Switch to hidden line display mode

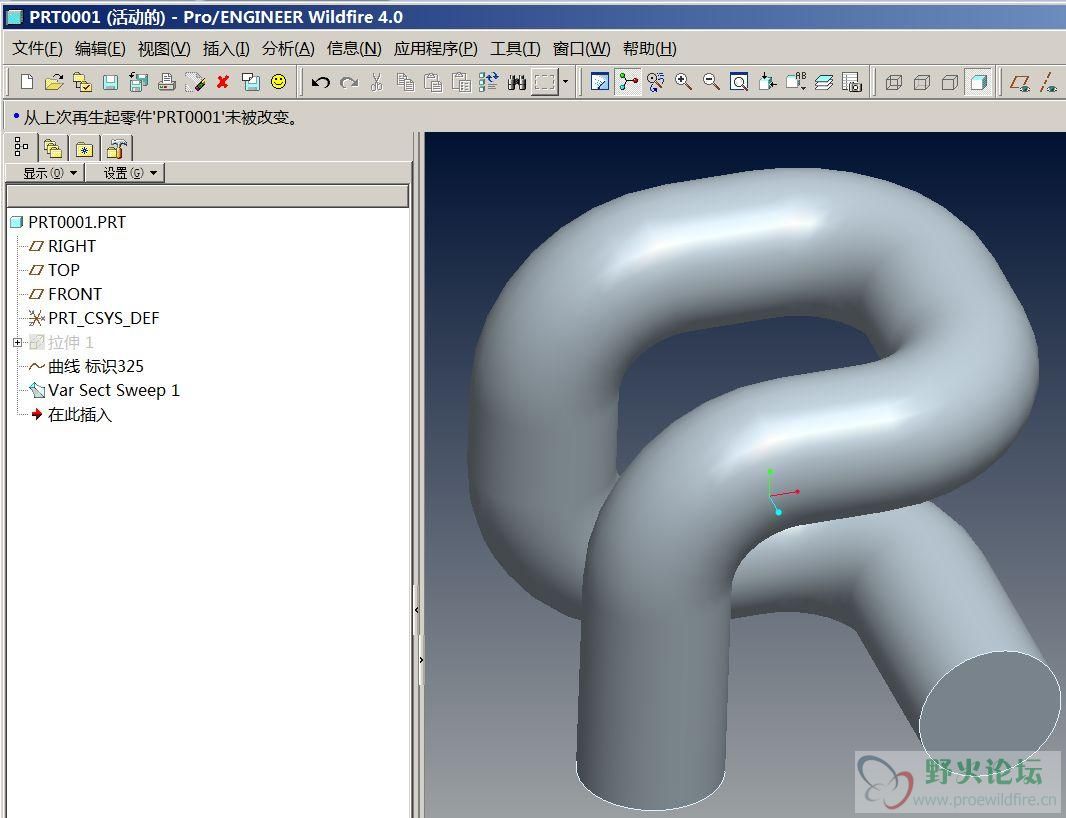pos(922,82)
